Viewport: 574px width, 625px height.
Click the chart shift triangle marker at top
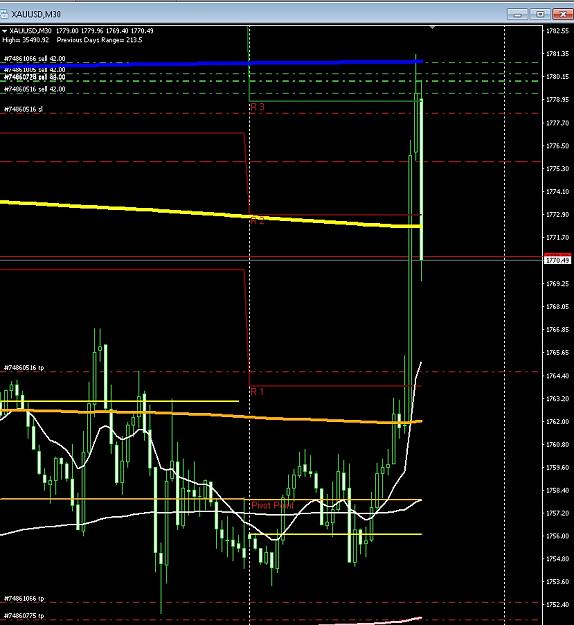tap(432, 28)
